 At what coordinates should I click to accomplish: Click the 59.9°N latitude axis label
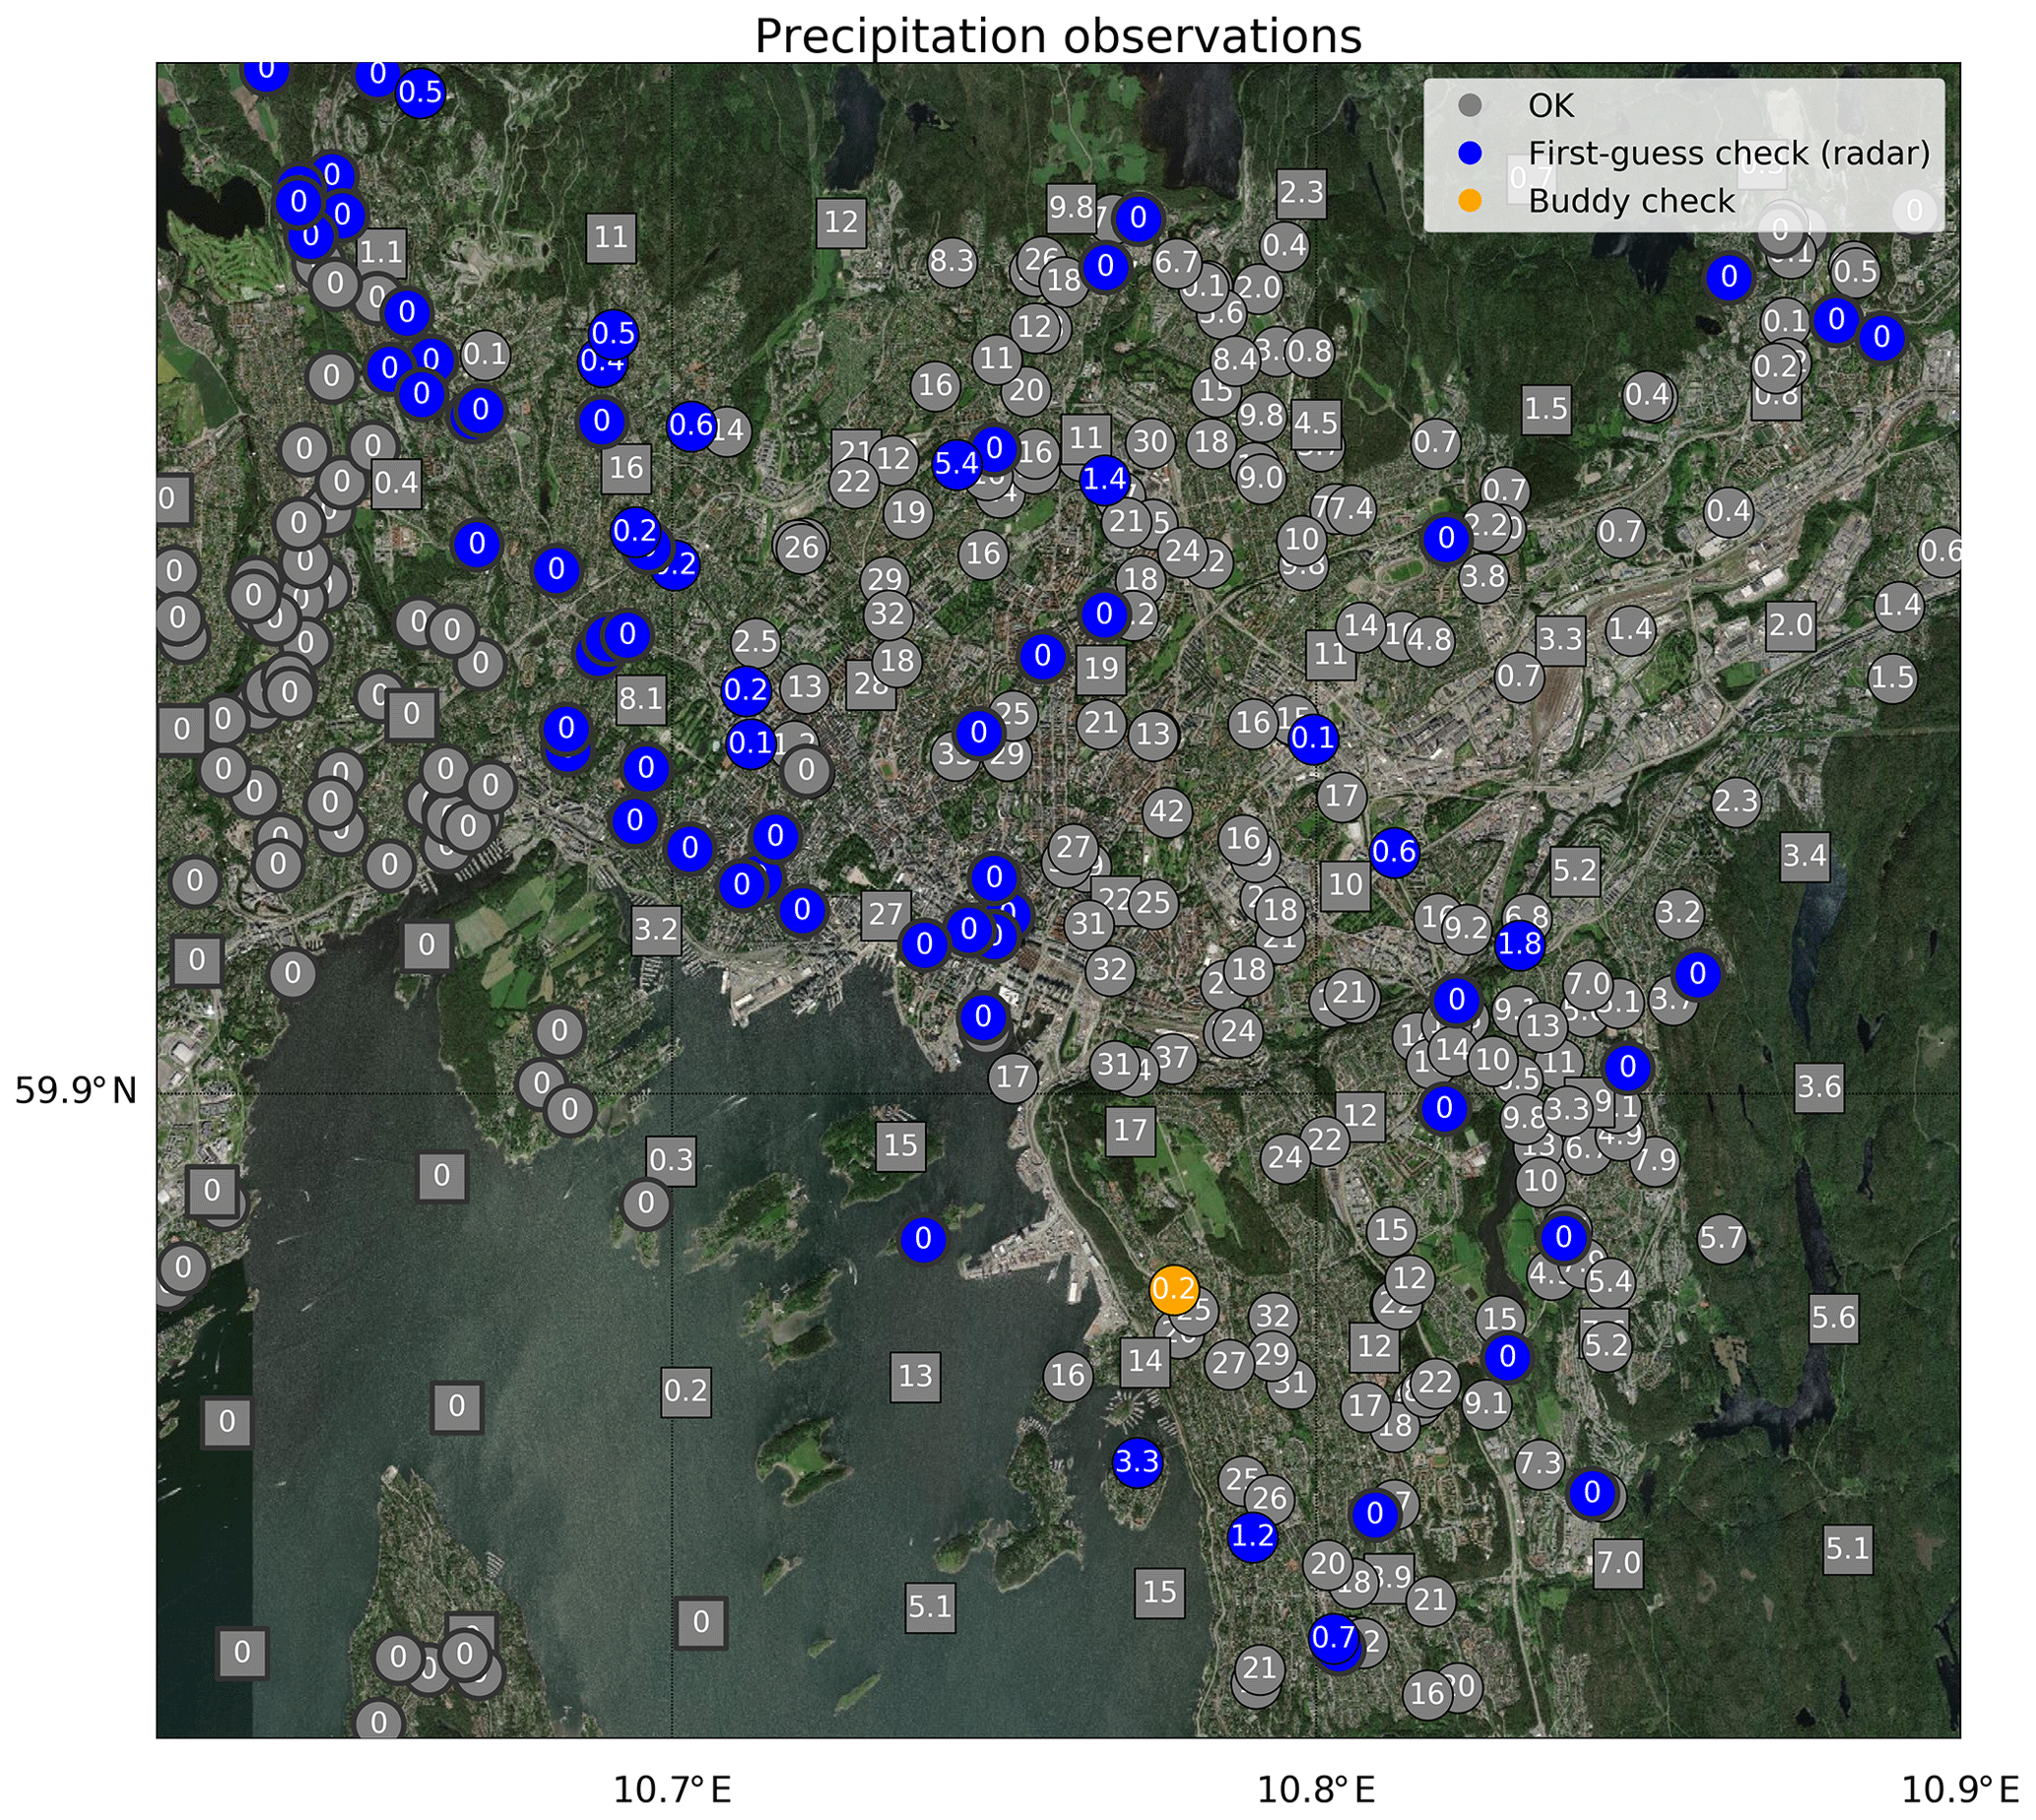(x=76, y=1091)
